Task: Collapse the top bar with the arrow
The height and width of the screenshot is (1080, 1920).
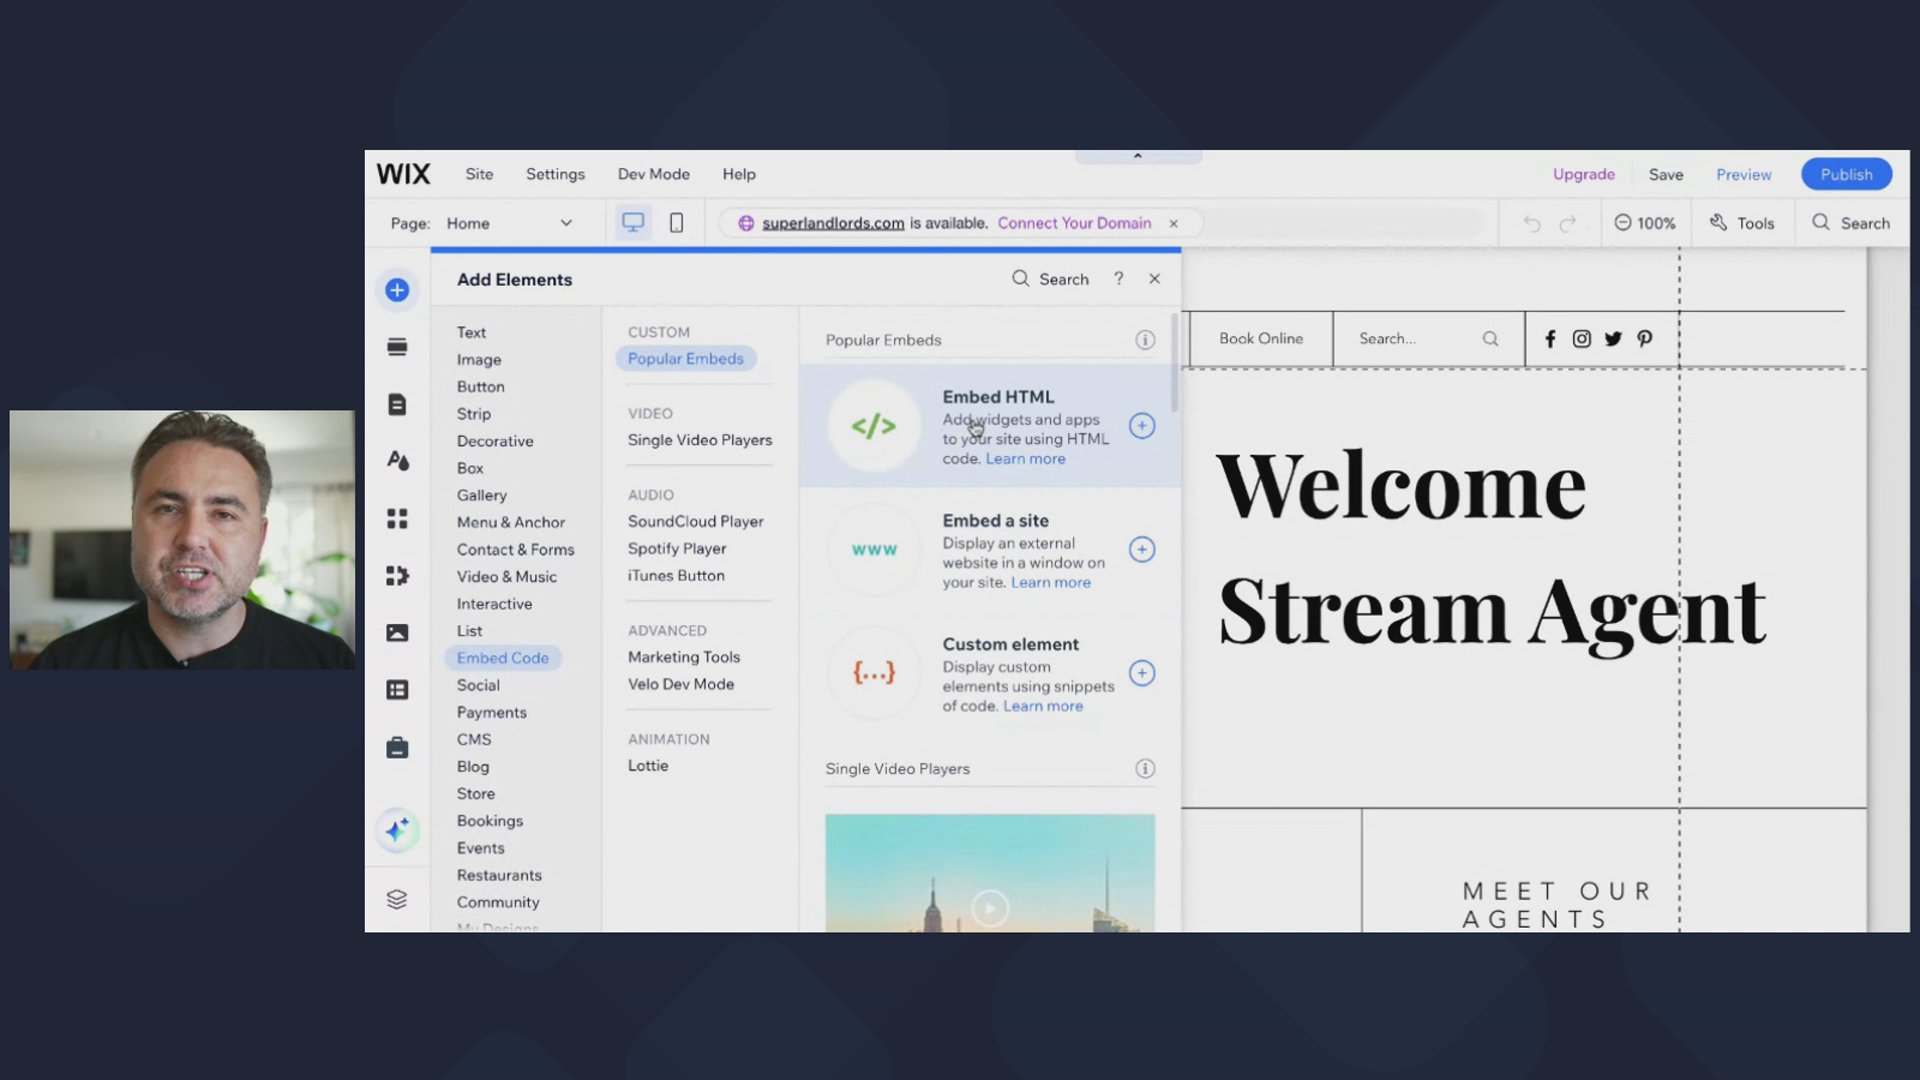Action: (1138, 156)
